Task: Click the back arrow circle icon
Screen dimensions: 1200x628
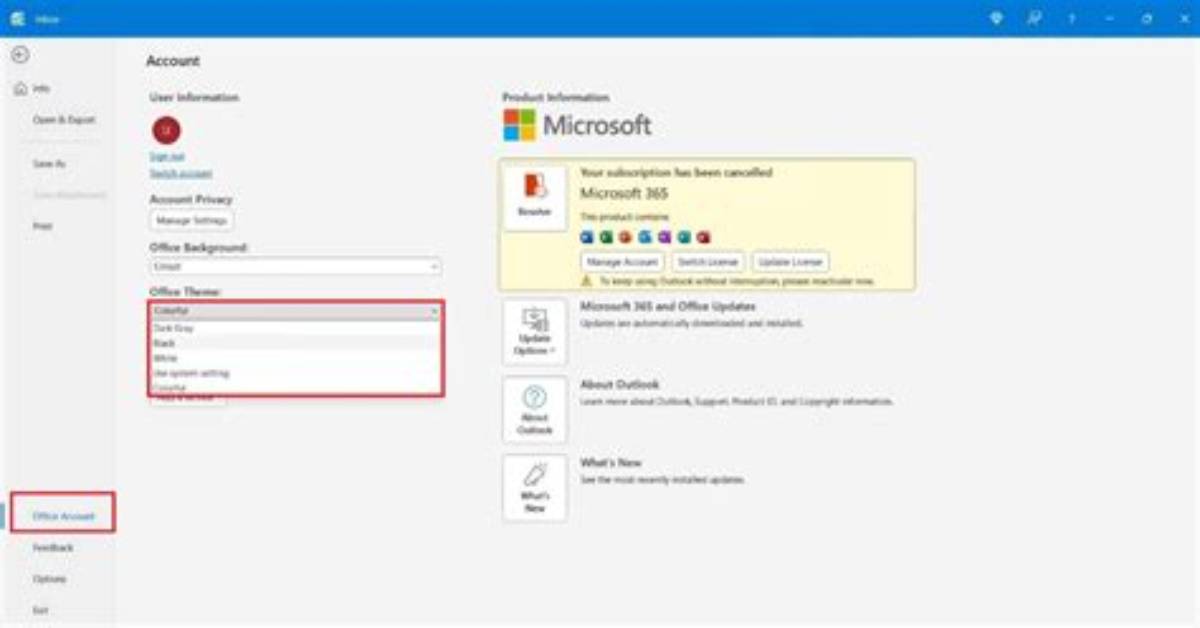Action: [19, 55]
